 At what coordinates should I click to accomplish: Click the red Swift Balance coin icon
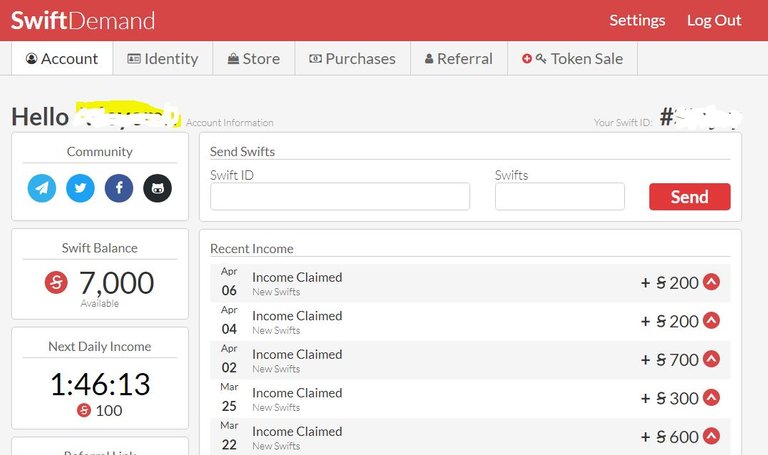pyautogui.click(x=56, y=283)
